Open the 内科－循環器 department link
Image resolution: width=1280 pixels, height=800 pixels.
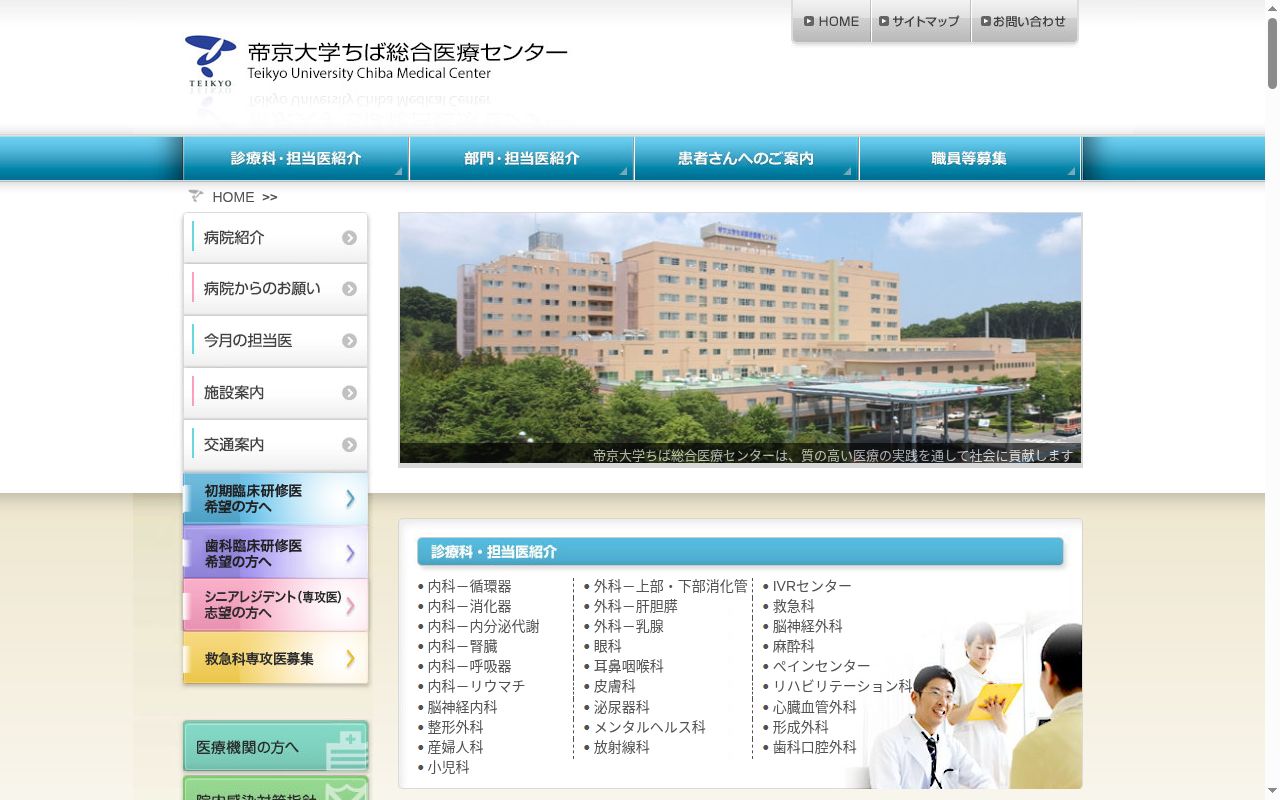pos(469,586)
